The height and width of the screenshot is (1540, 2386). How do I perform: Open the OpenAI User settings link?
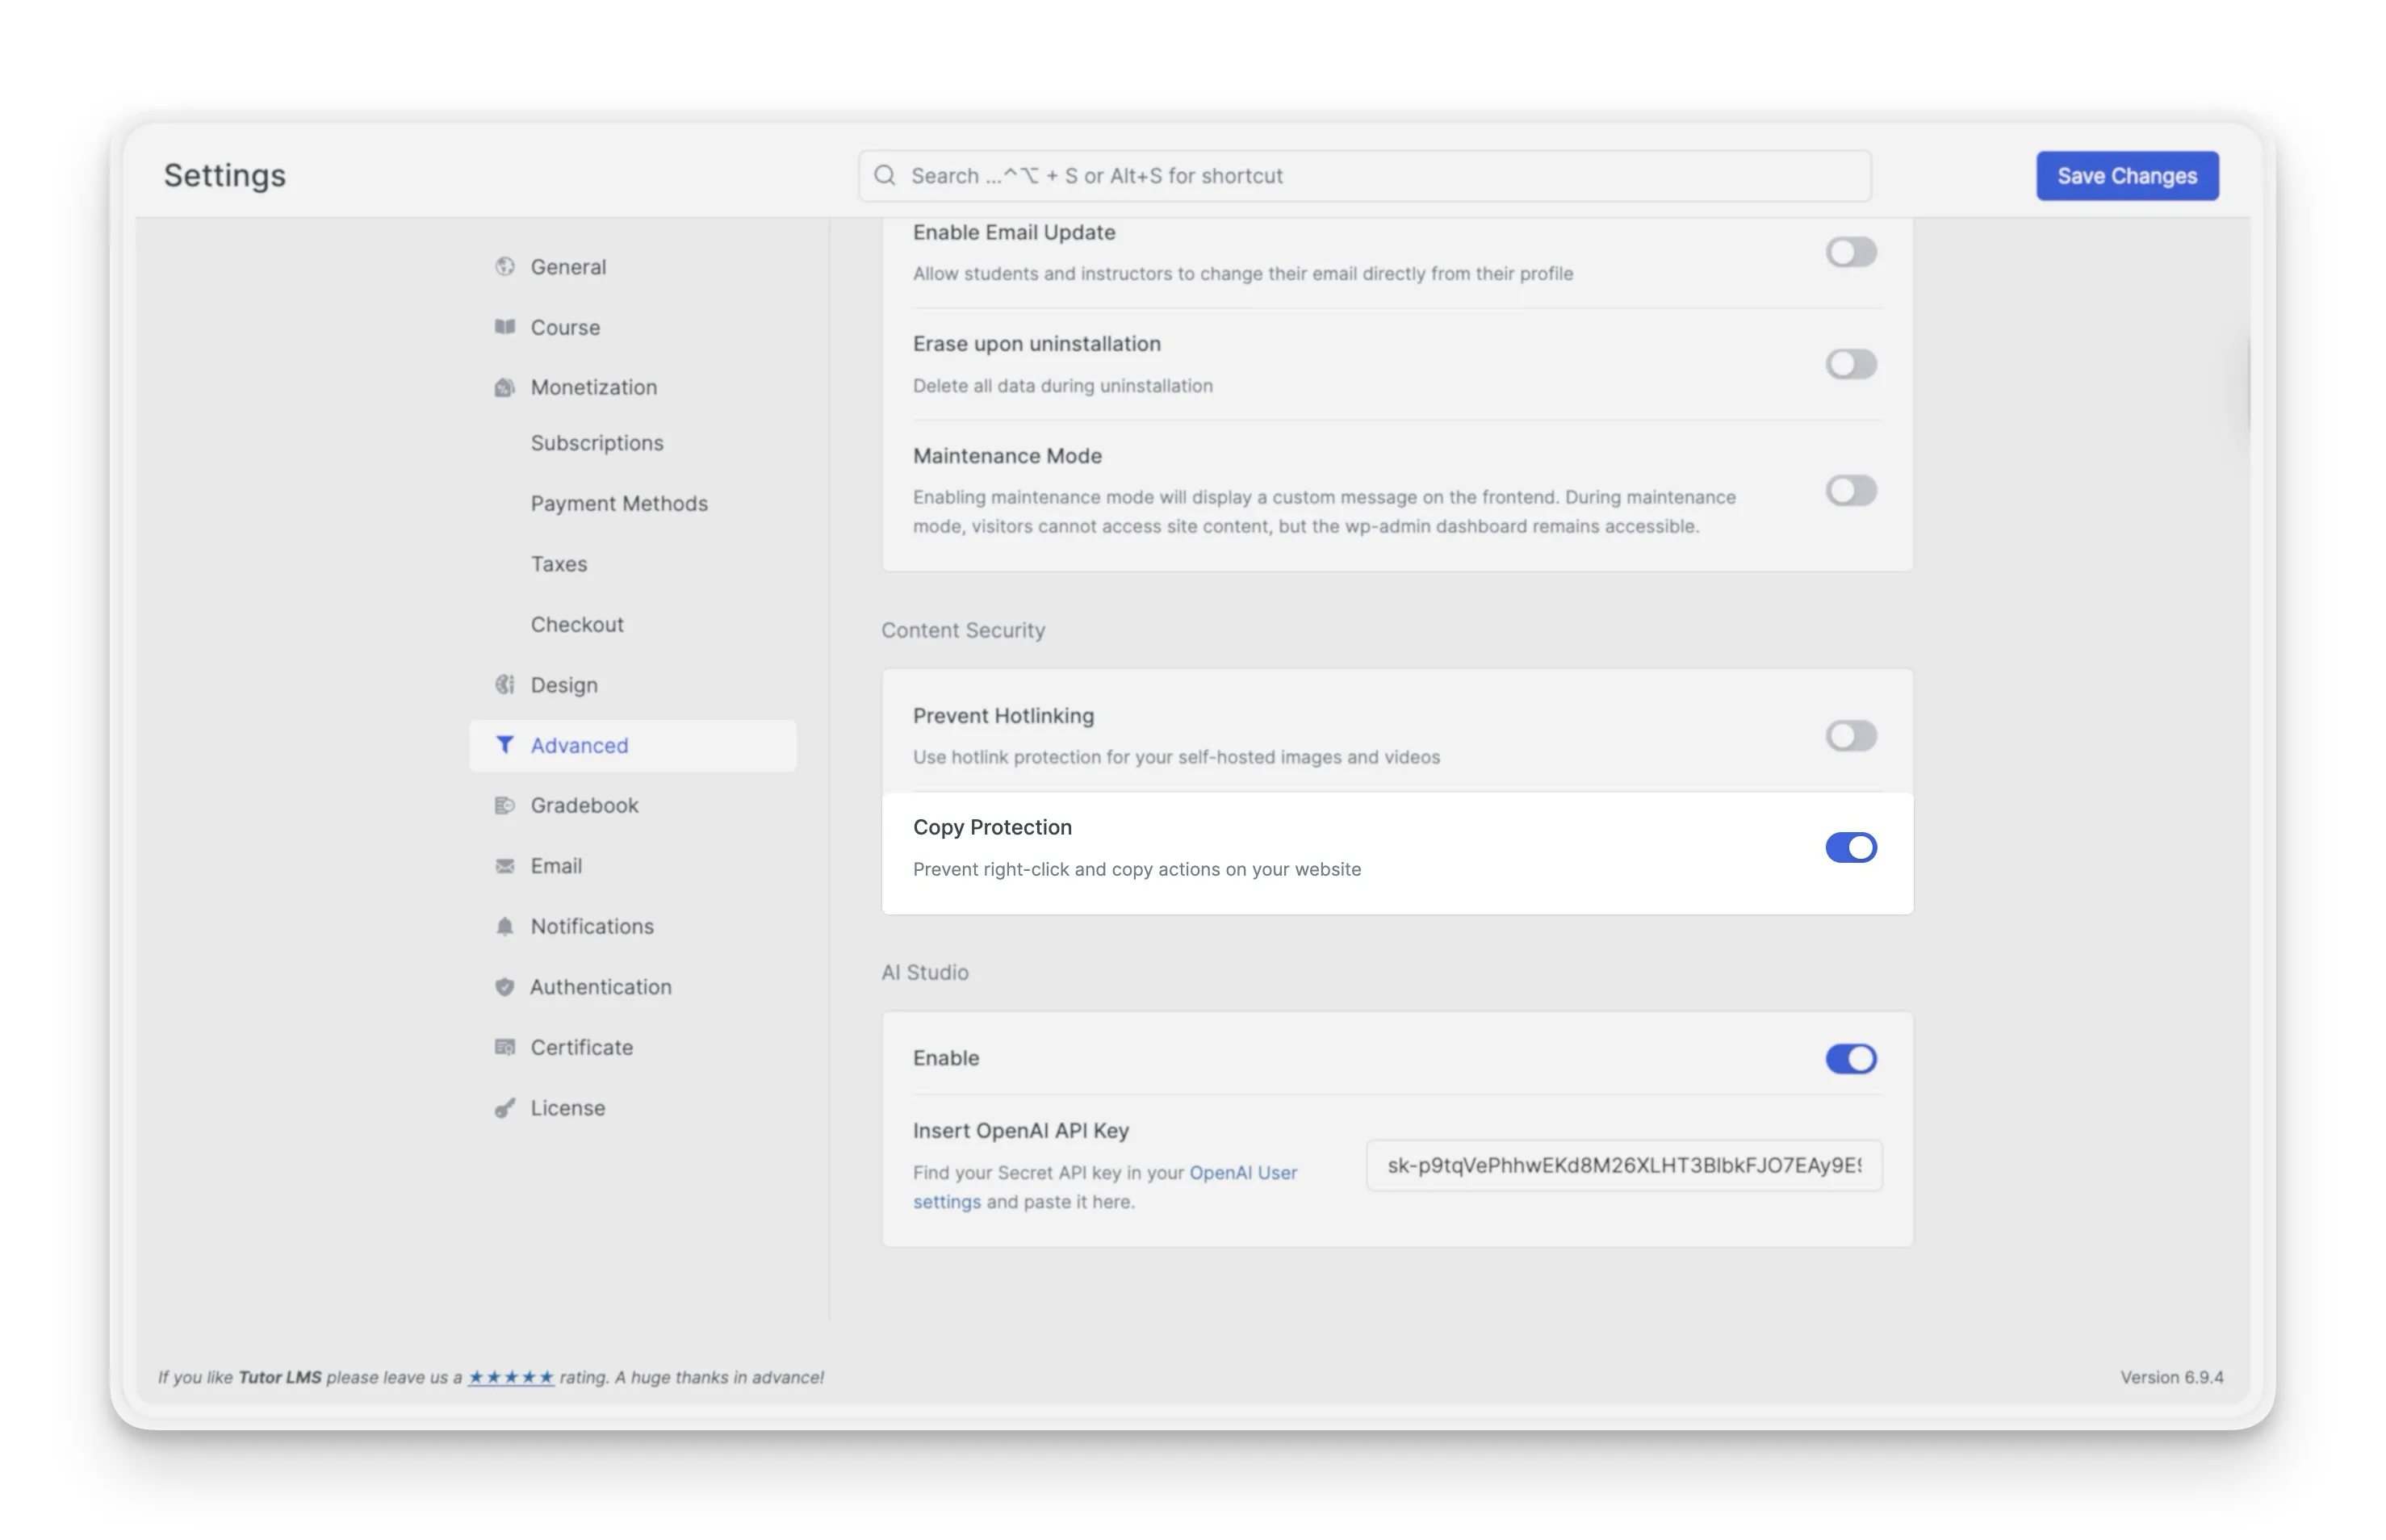click(x=1243, y=1172)
